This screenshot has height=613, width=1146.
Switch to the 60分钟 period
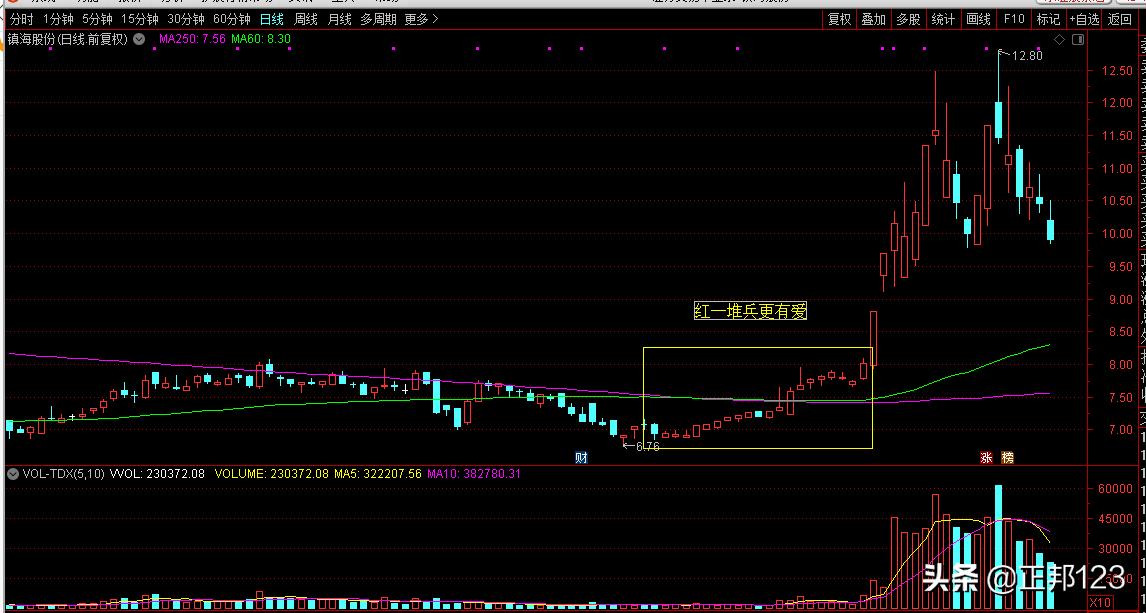point(232,20)
